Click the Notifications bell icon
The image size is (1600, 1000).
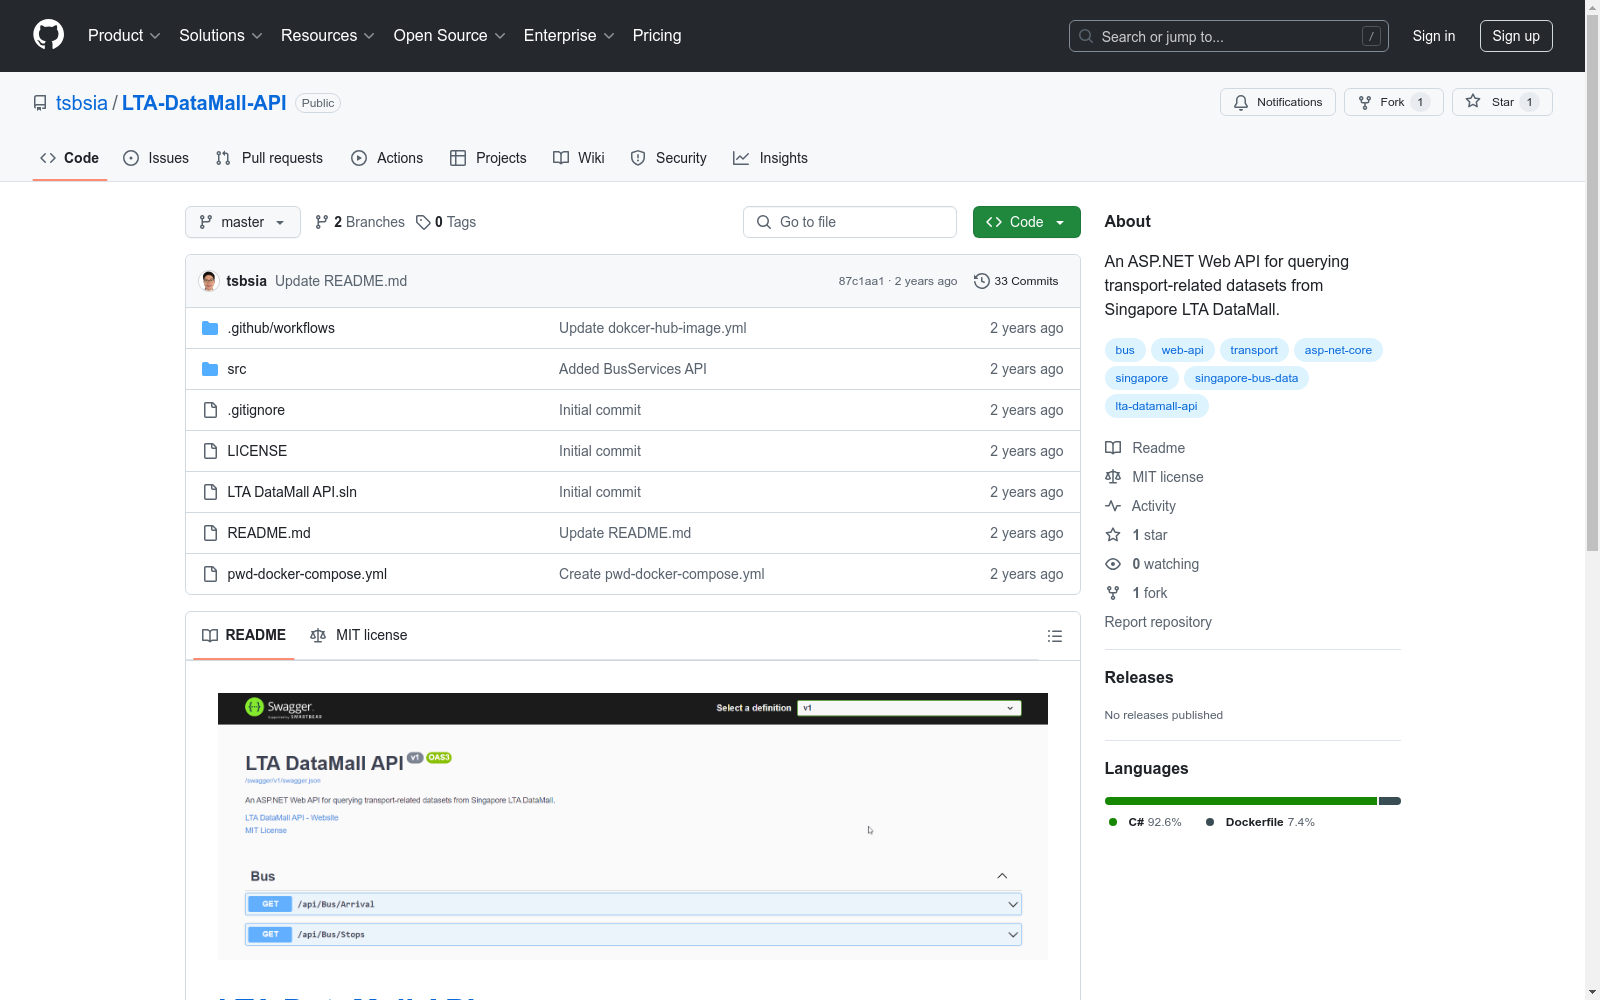click(1241, 102)
